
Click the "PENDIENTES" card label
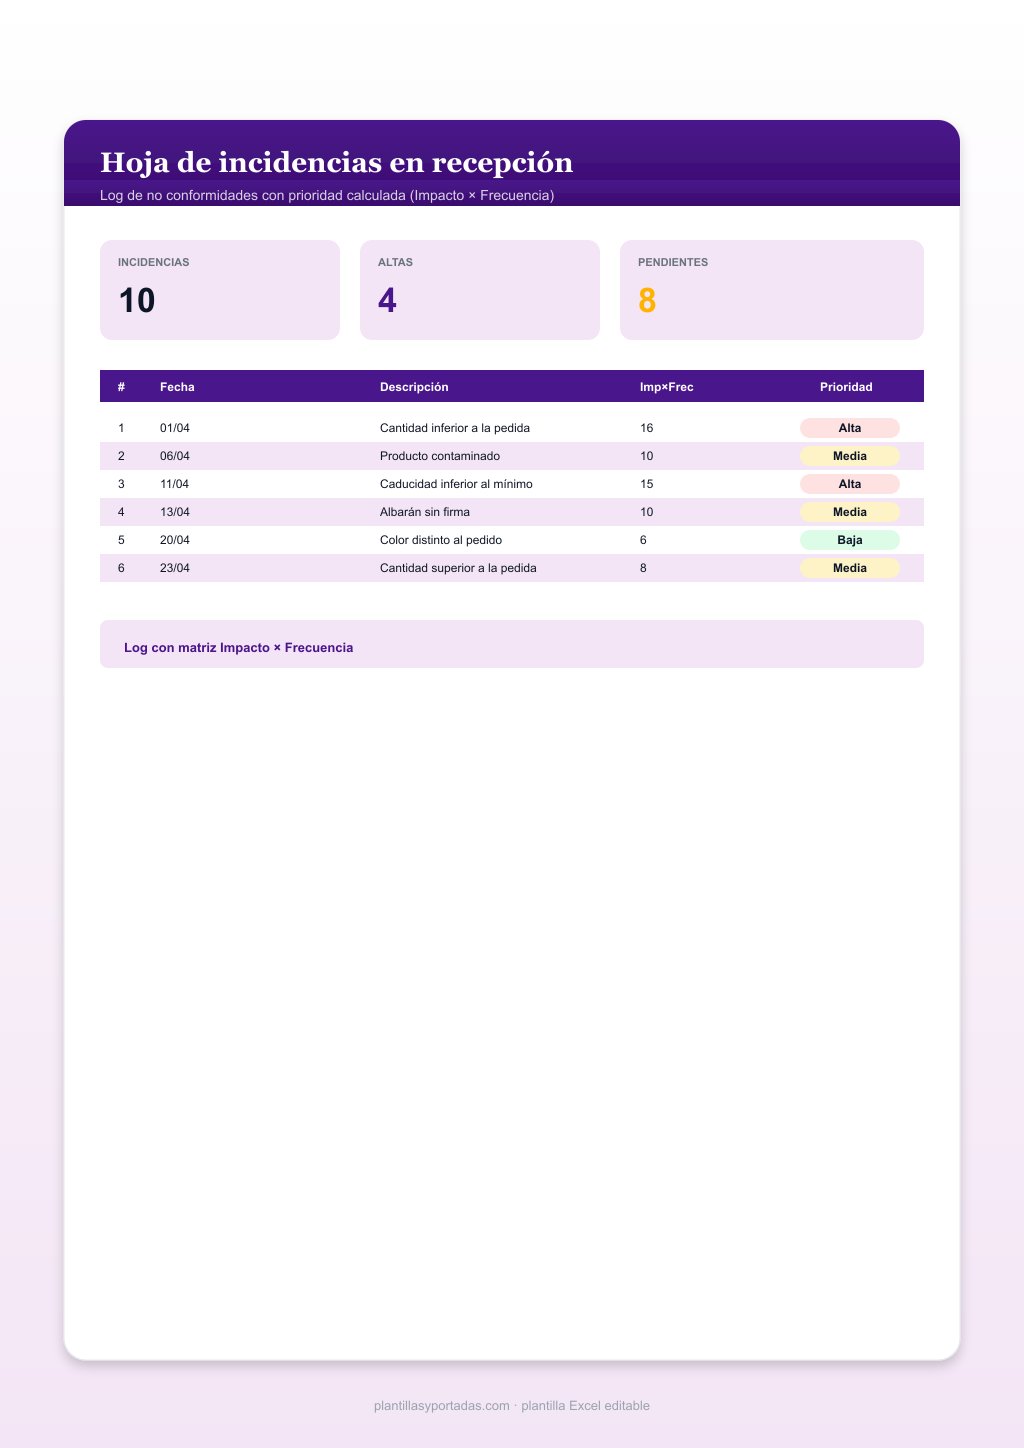click(673, 262)
